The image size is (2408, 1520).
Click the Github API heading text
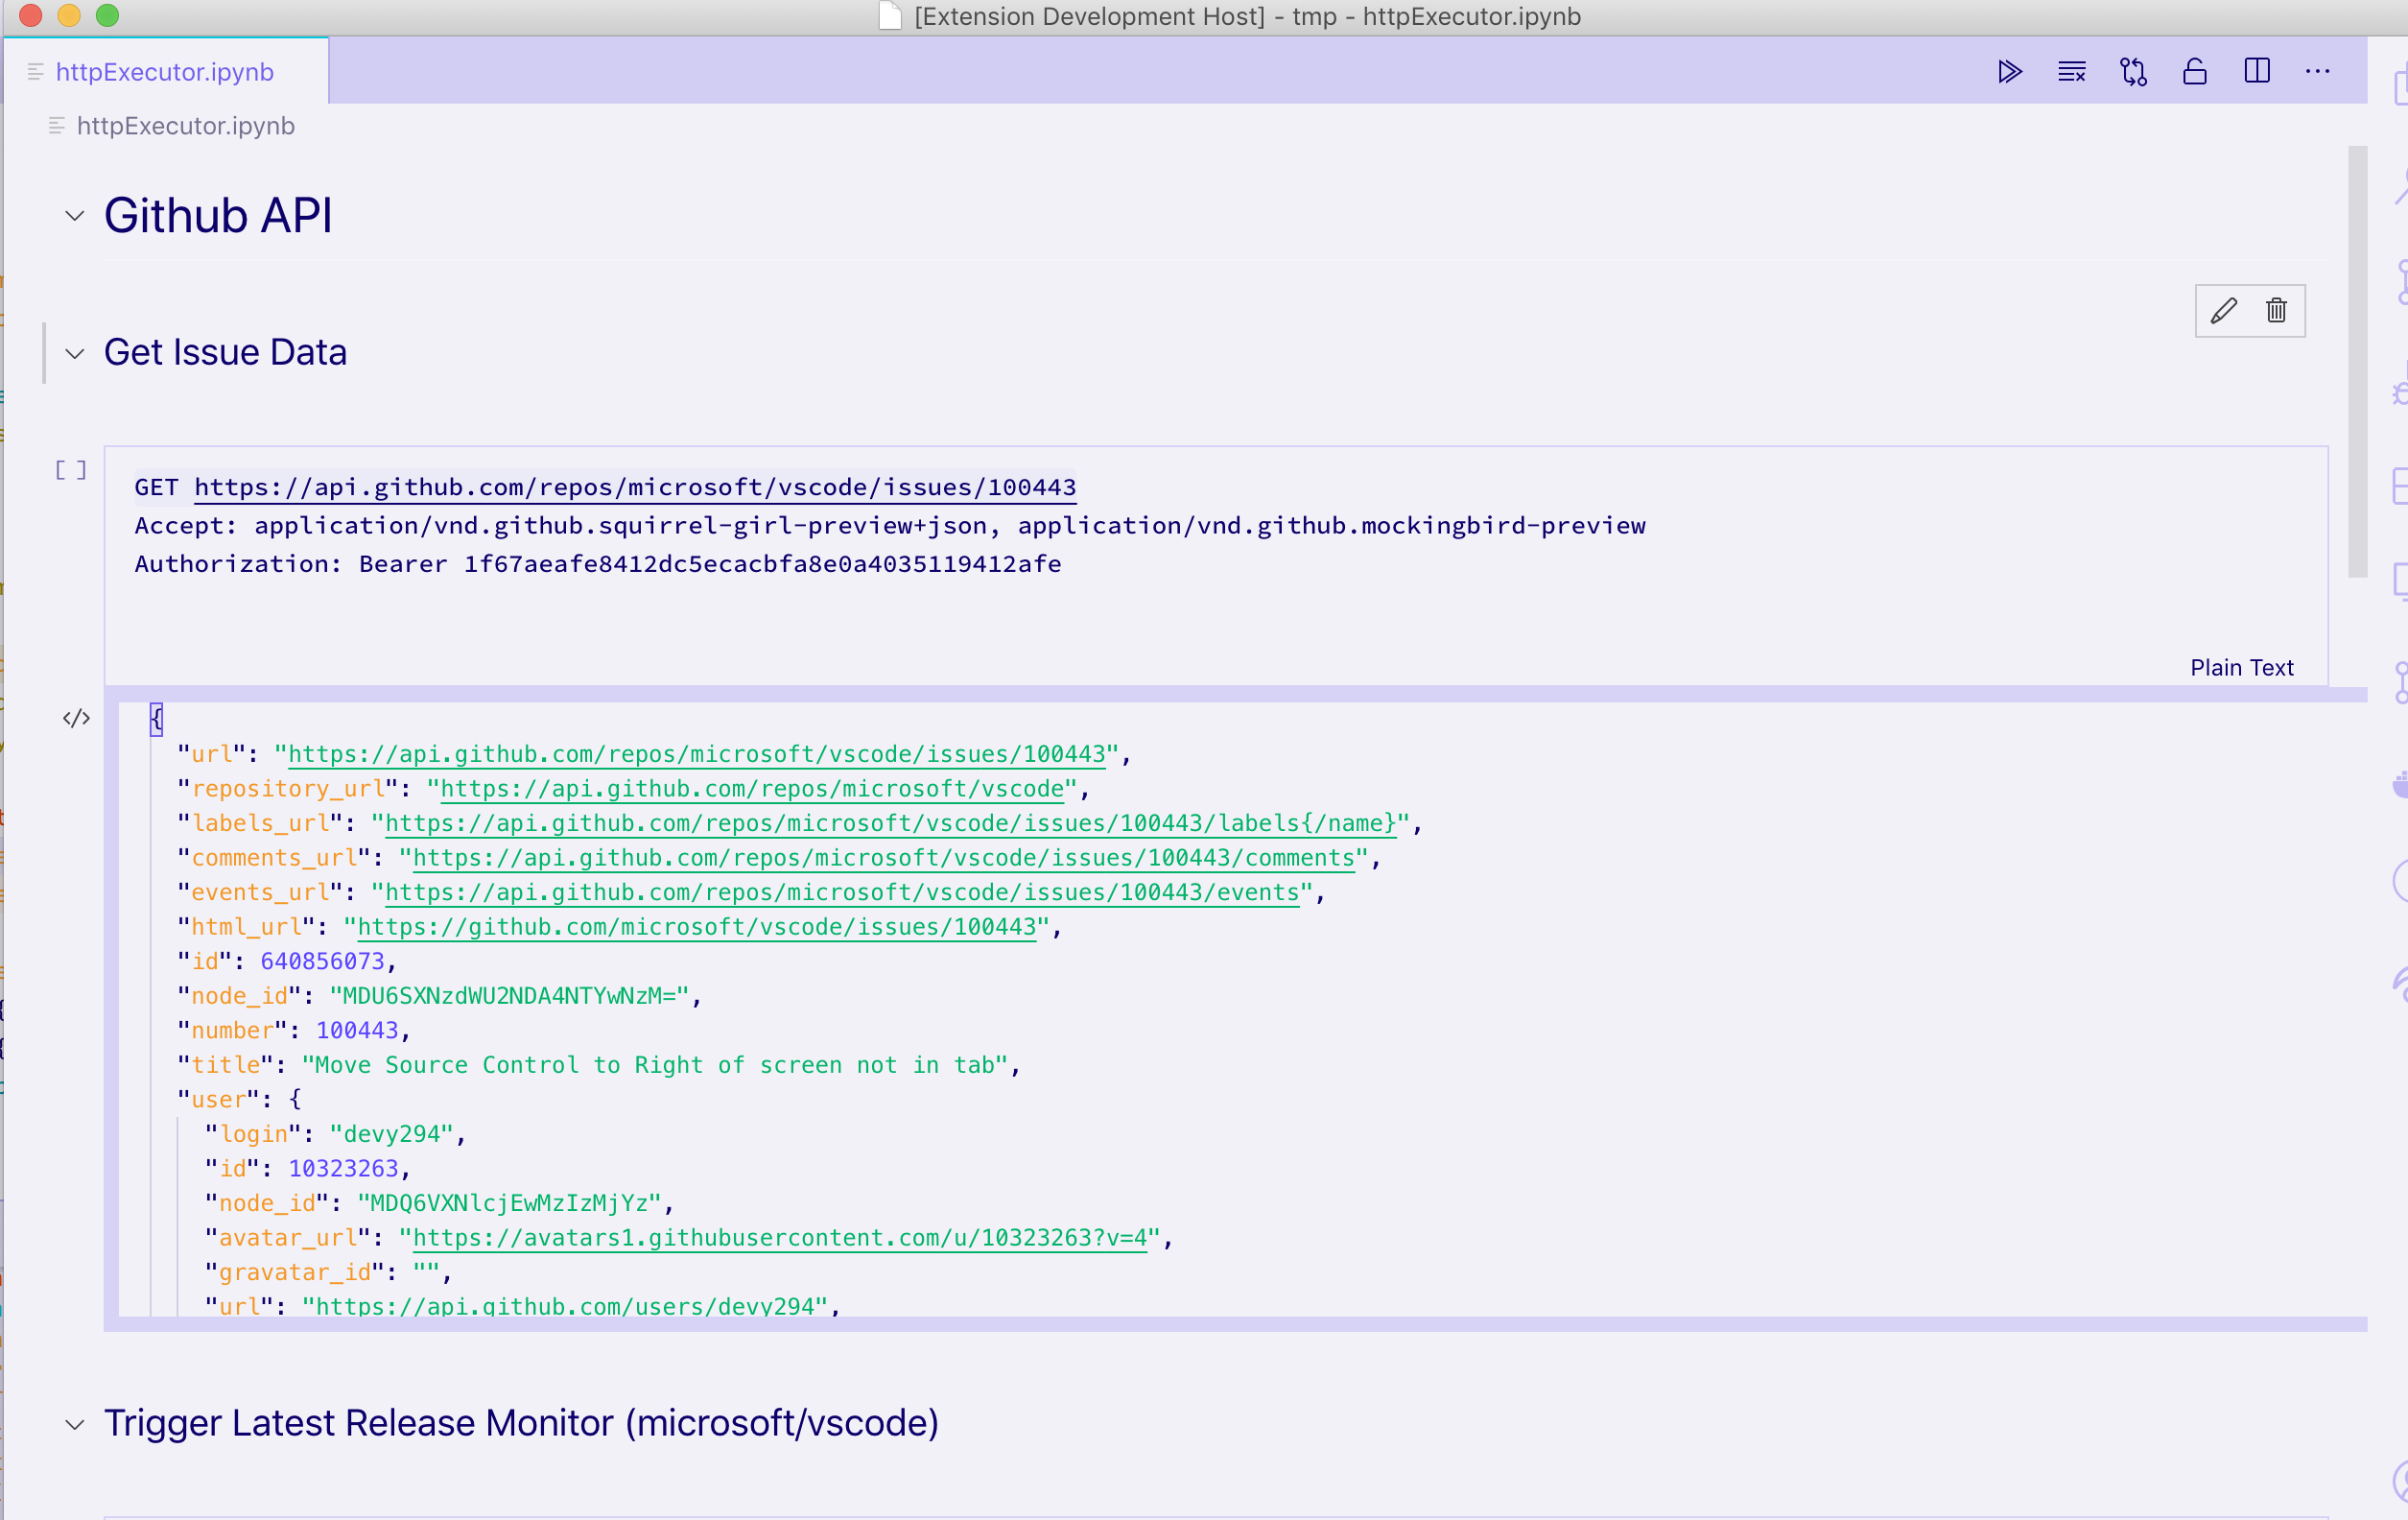tap(218, 216)
